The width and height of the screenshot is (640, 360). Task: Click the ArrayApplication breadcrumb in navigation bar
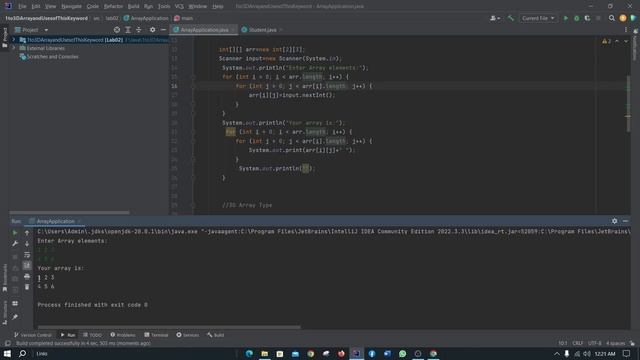(146, 18)
